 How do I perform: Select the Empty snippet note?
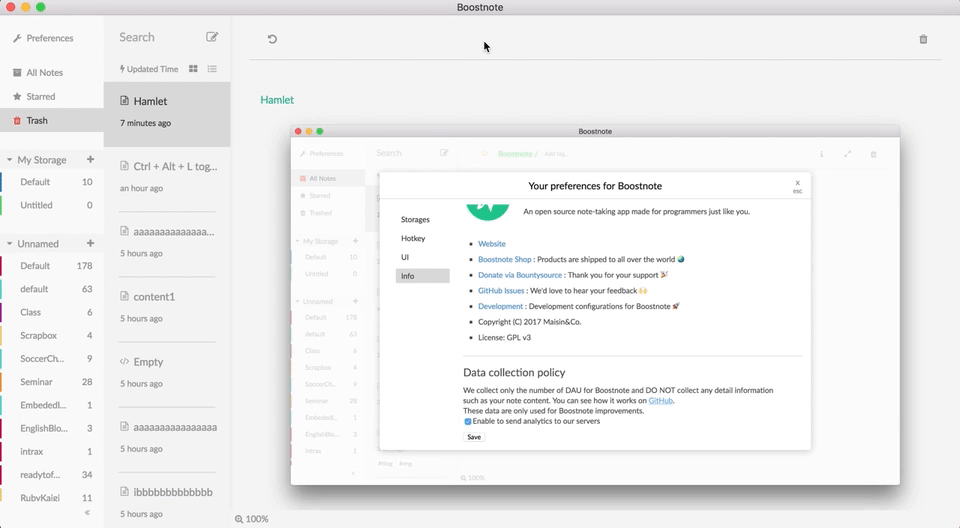tap(167, 374)
